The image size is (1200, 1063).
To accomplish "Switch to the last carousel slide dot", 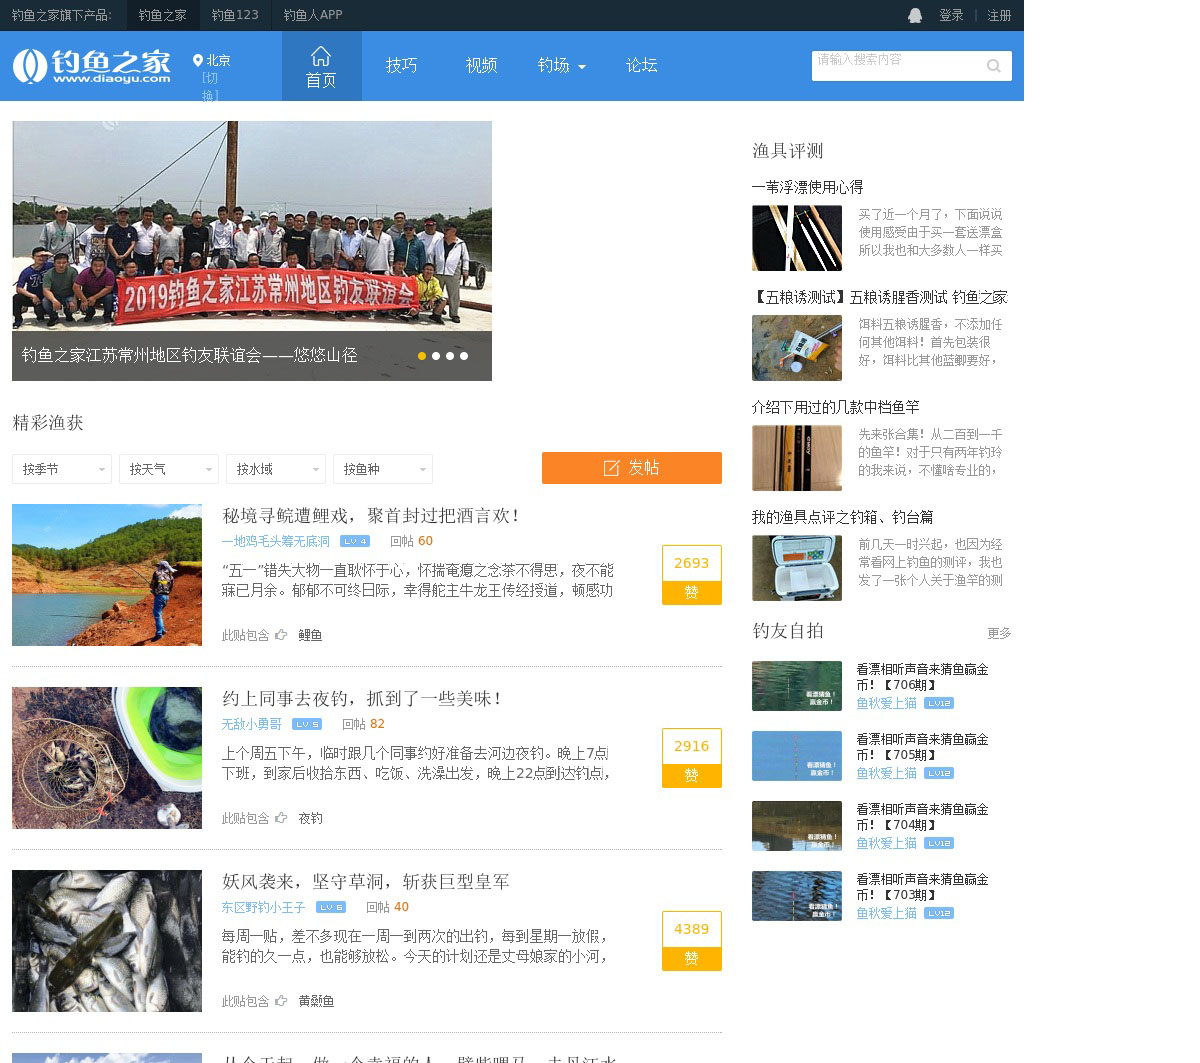I will pos(464,356).
